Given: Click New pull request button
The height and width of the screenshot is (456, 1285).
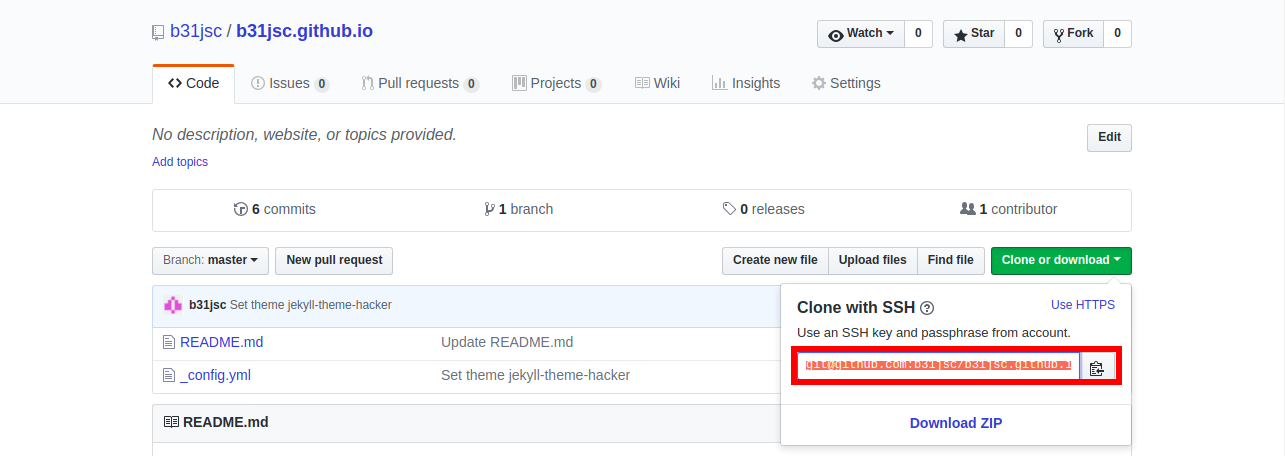Looking at the screenshot, I should click(x=334, y=260).
